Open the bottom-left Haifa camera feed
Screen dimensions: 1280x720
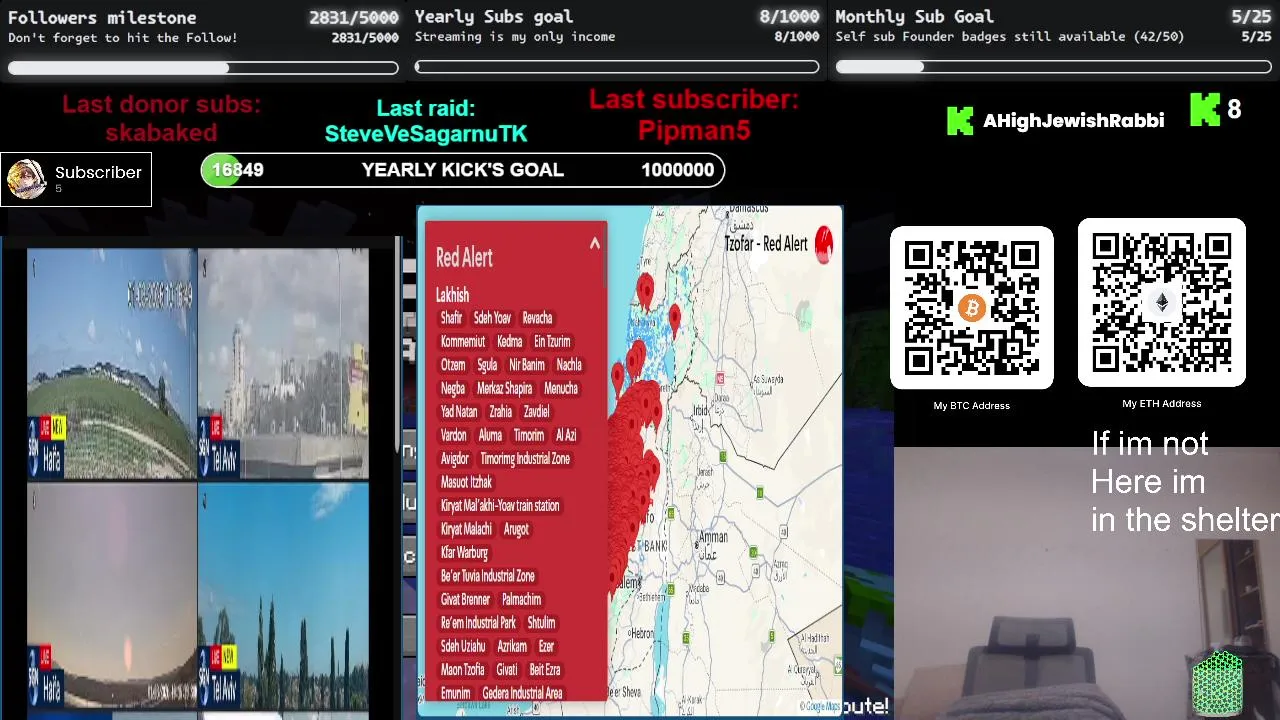point(112,596)
